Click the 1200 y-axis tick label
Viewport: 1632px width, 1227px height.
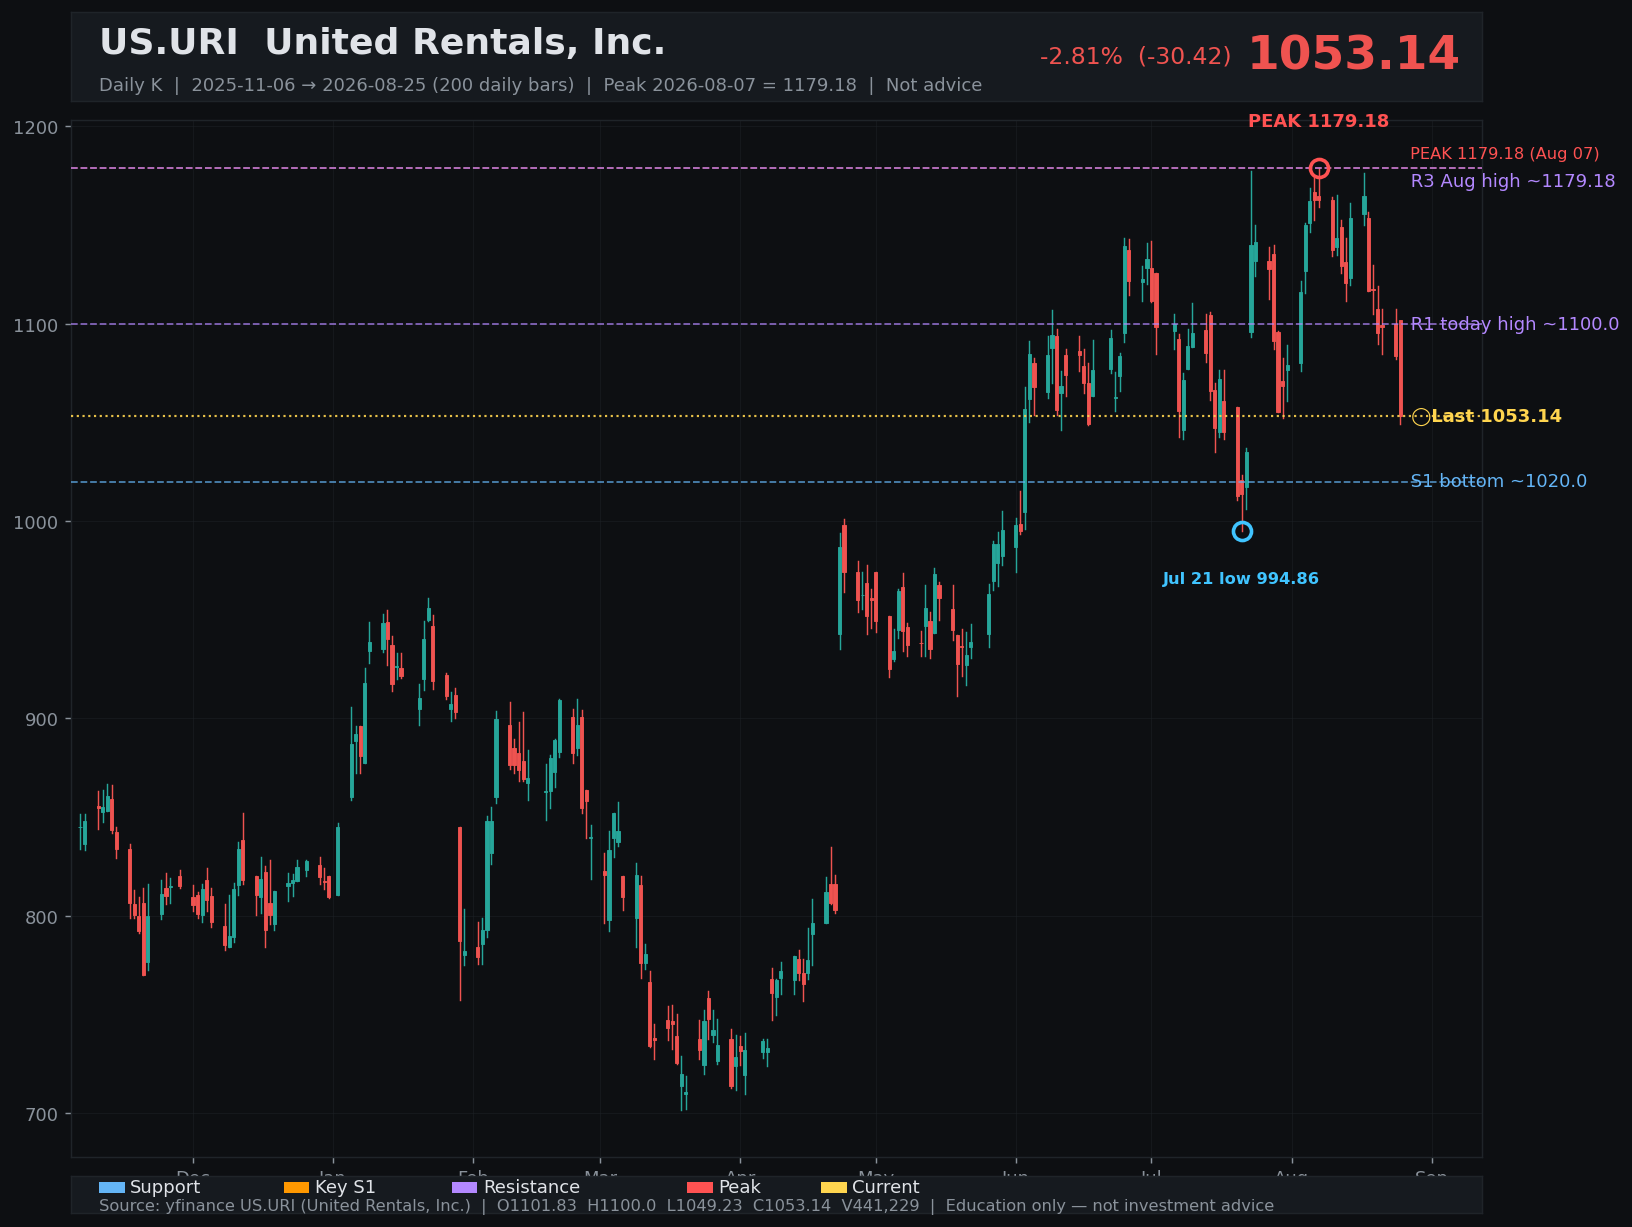click(37, 128)
